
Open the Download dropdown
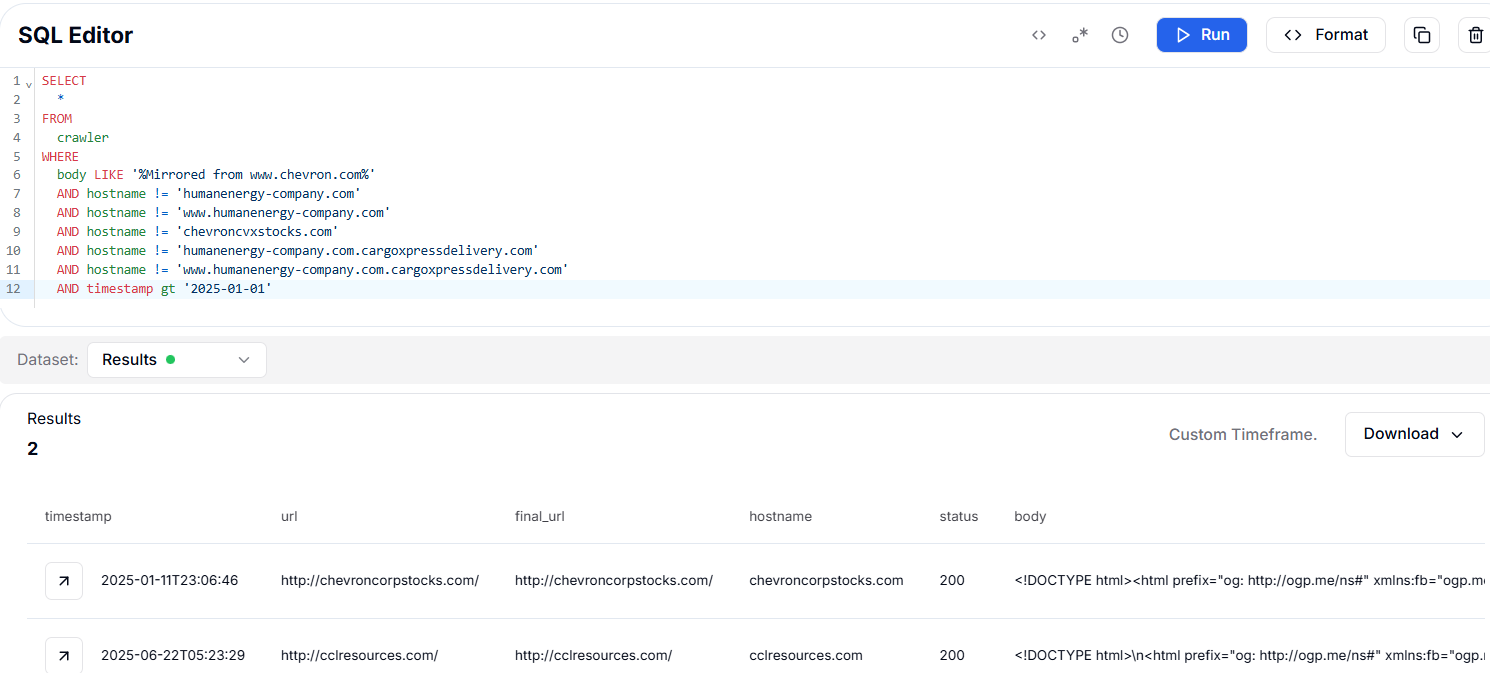(x=1414, y=434)
